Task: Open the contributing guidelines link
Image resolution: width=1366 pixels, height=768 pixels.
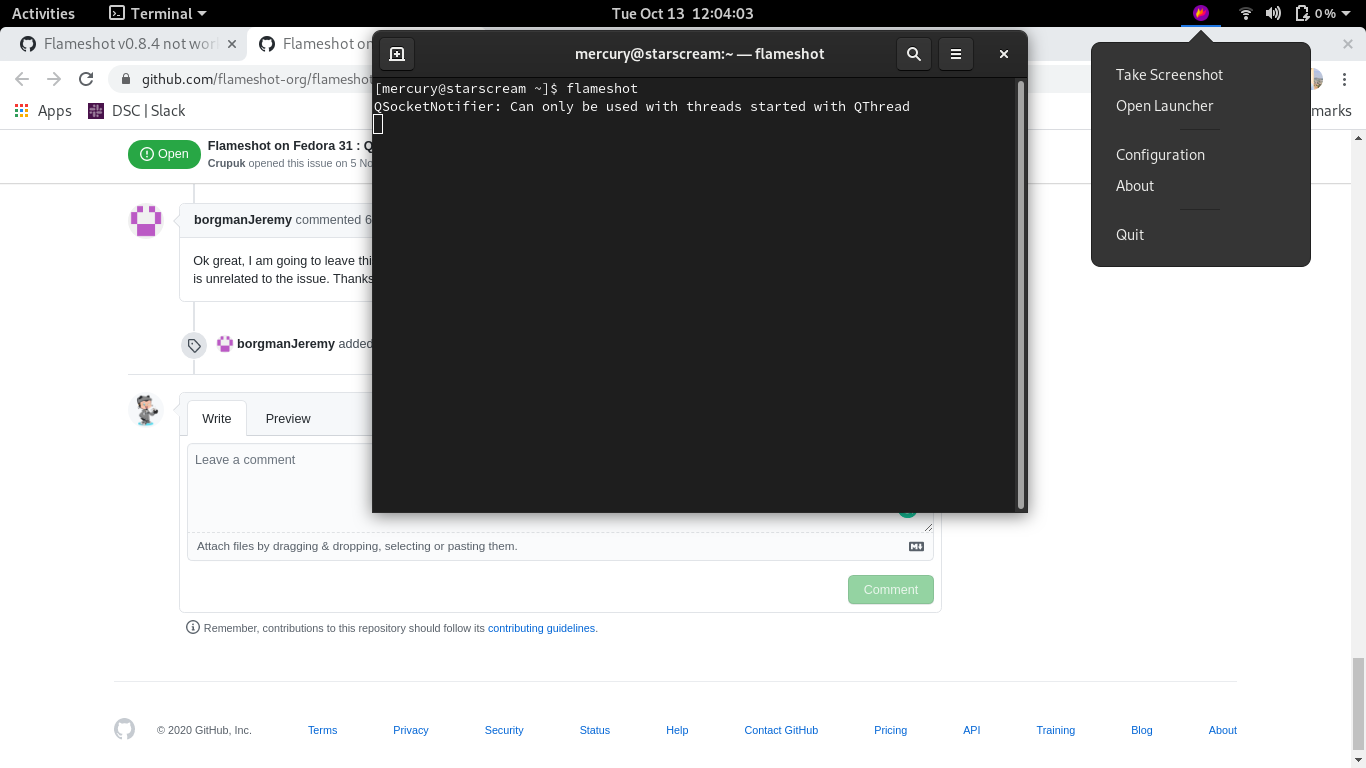Action: 541,627
